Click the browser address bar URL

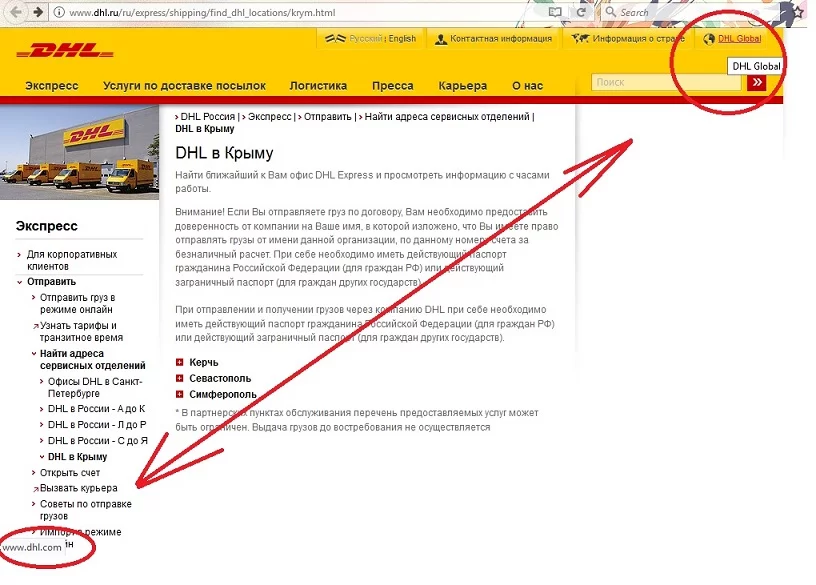[202, 12]
